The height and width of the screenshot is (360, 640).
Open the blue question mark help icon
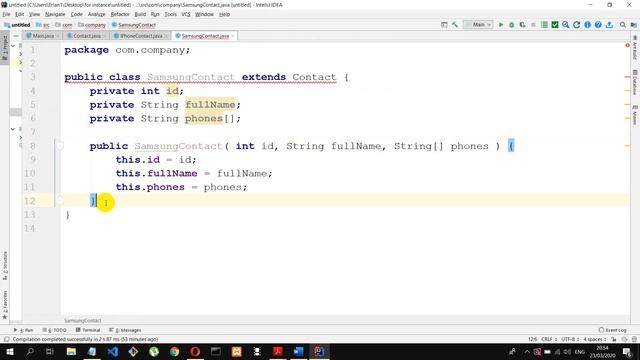[x=598, y=25]
